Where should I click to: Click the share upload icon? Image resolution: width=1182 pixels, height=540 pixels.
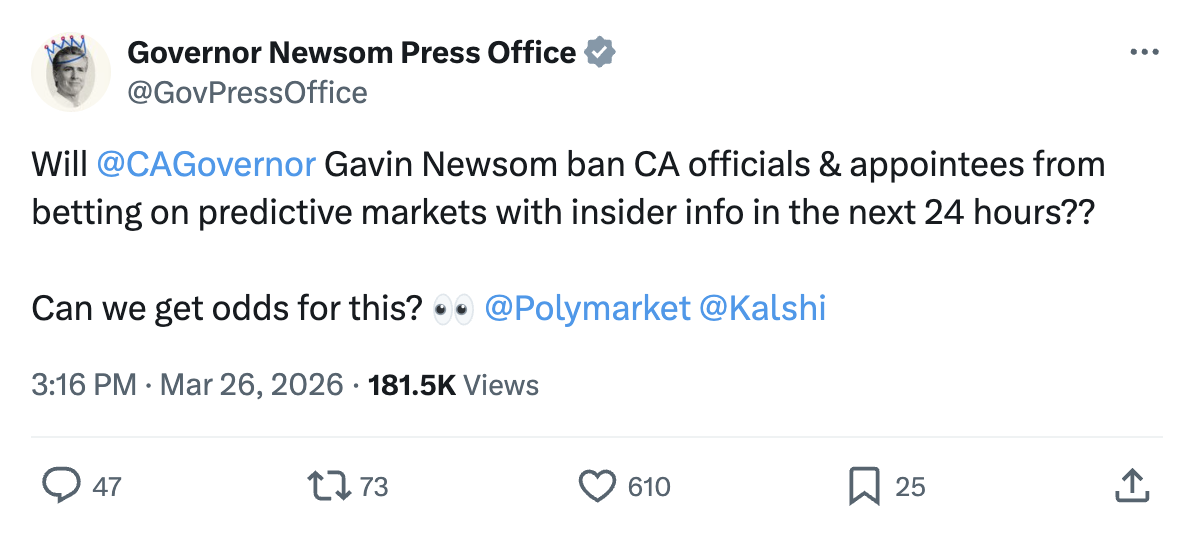[1130, 487]
